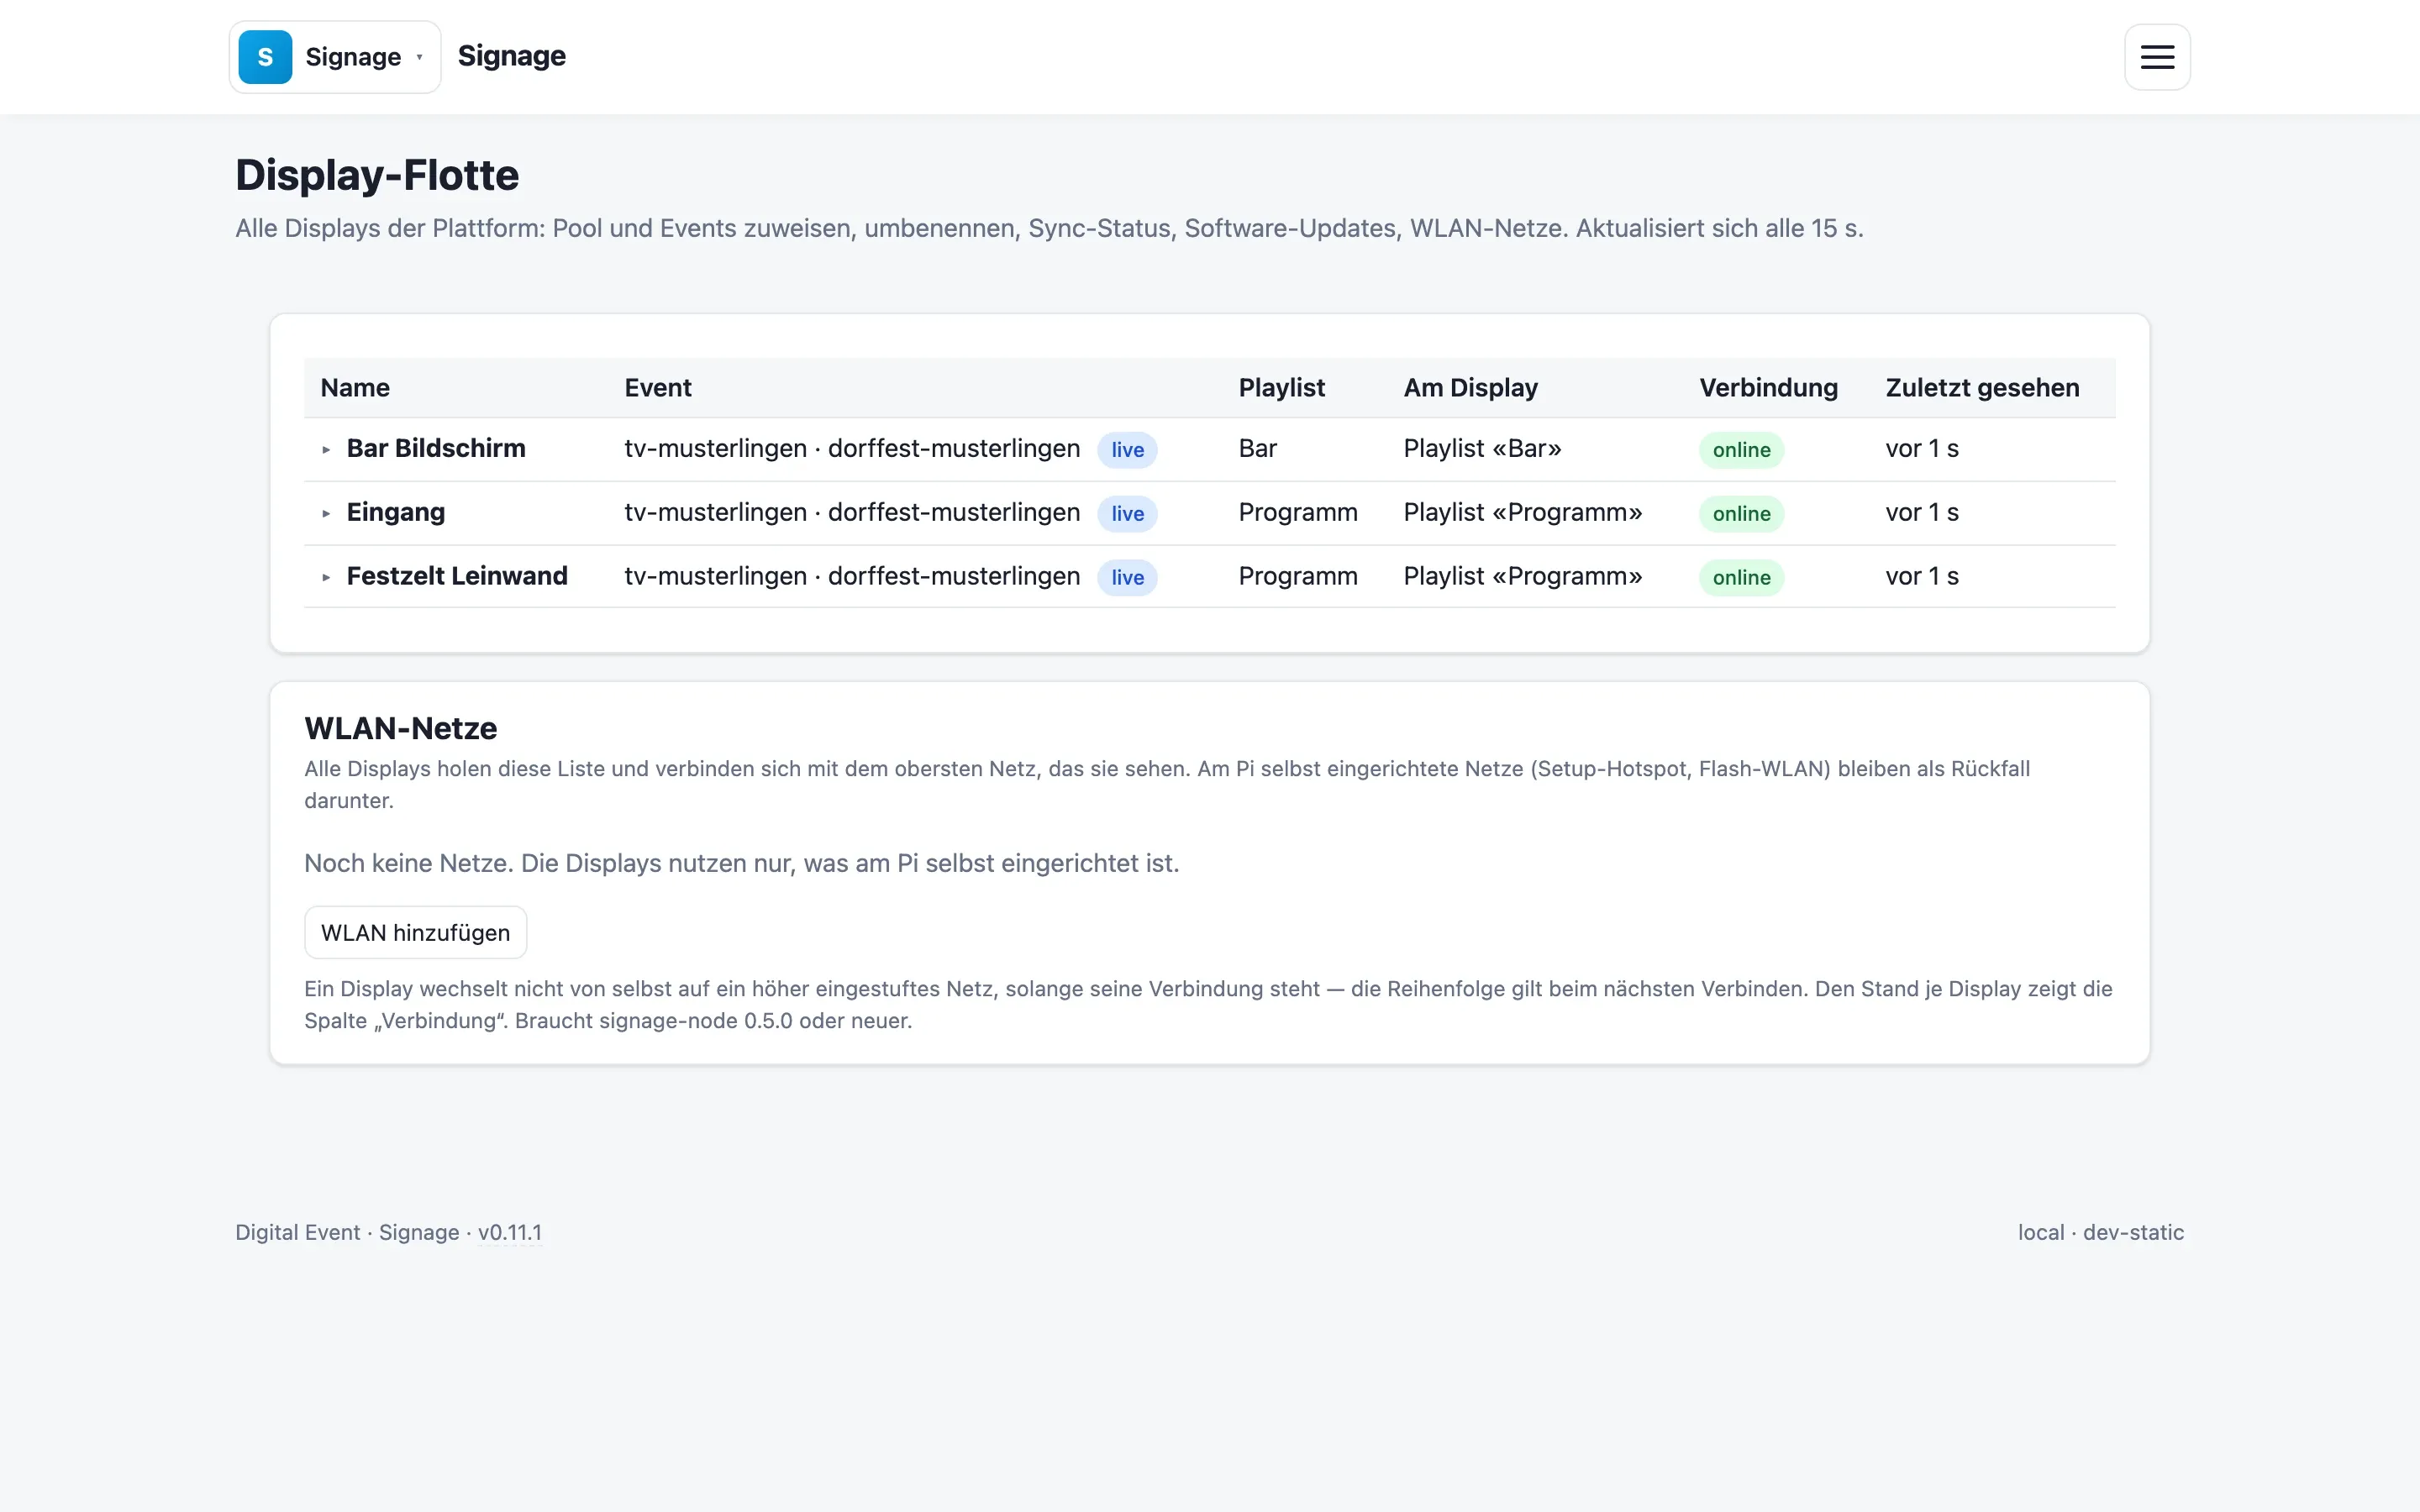Viewport: 2420px width, 1512px height.
Task: Expand the Bar Bildschirm row
Action: point(326,450)
